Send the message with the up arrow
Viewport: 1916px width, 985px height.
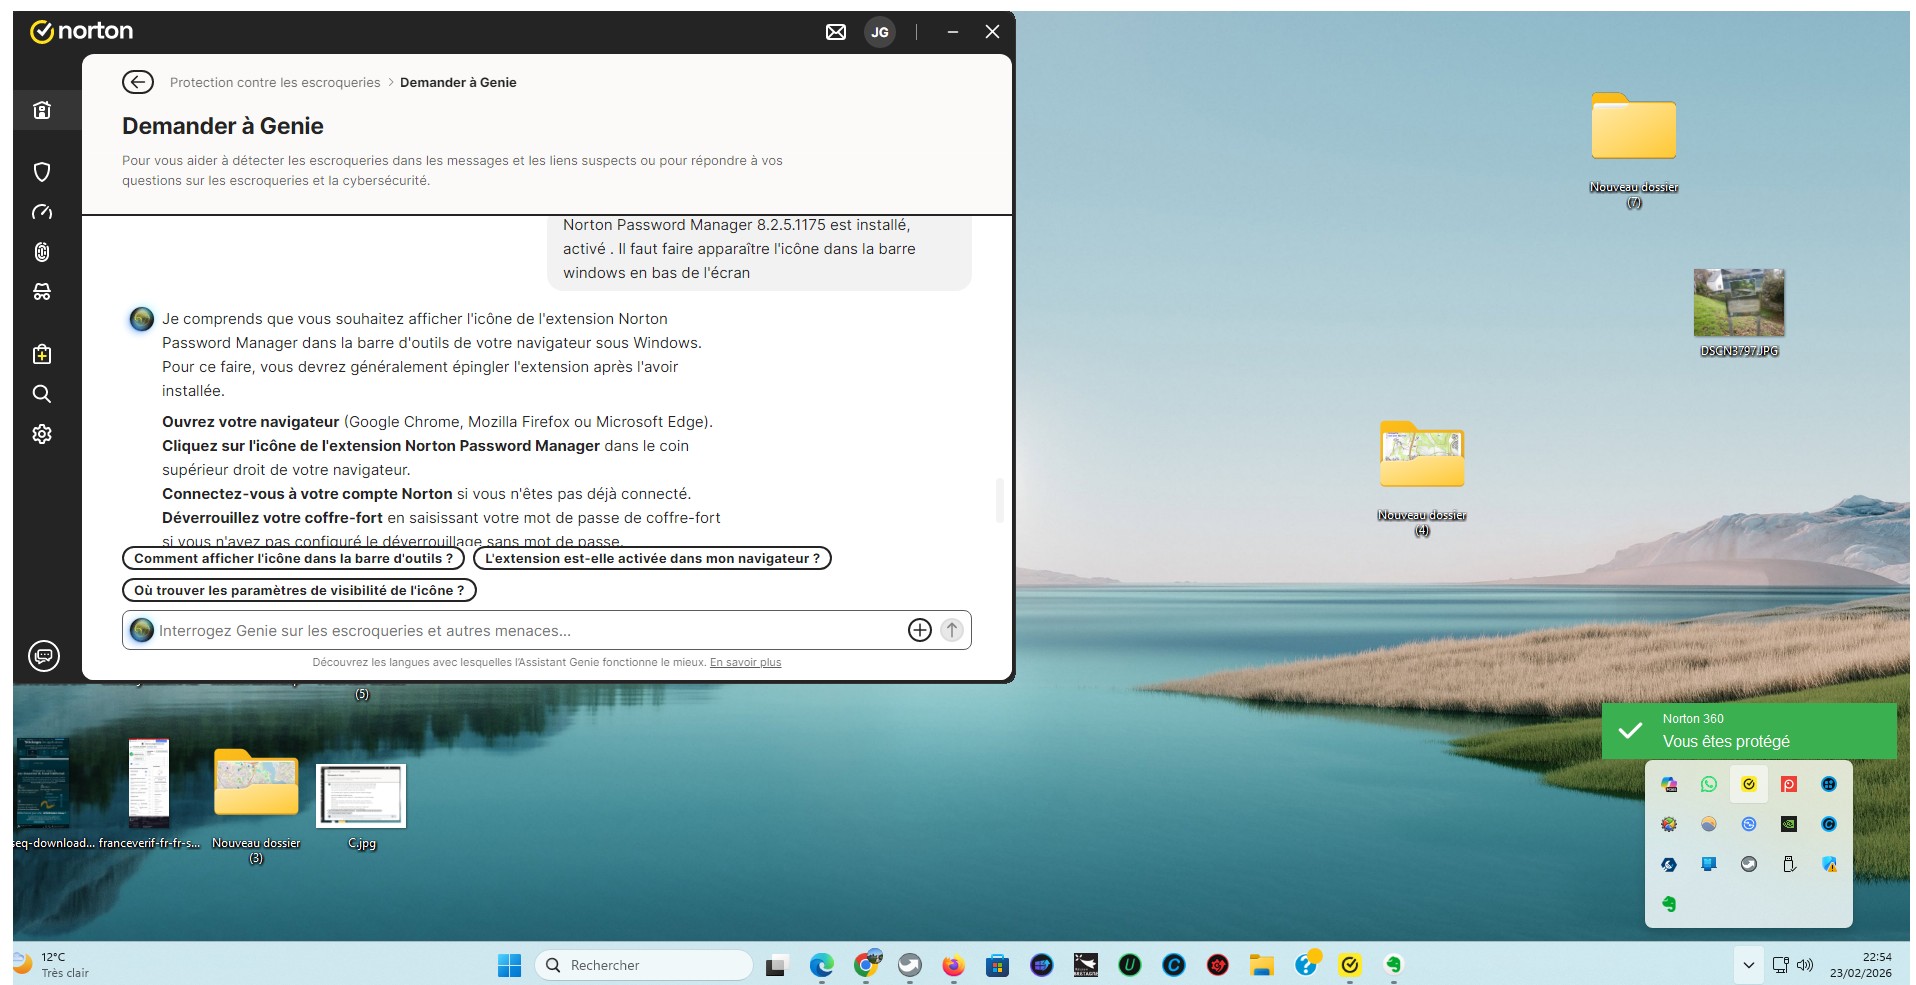[x=952, y=630]
